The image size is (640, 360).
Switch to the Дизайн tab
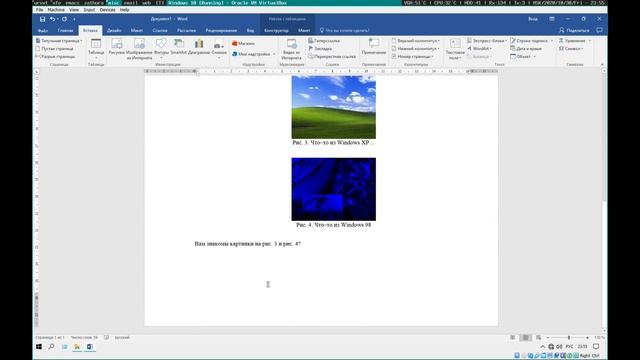coord(114,31)
